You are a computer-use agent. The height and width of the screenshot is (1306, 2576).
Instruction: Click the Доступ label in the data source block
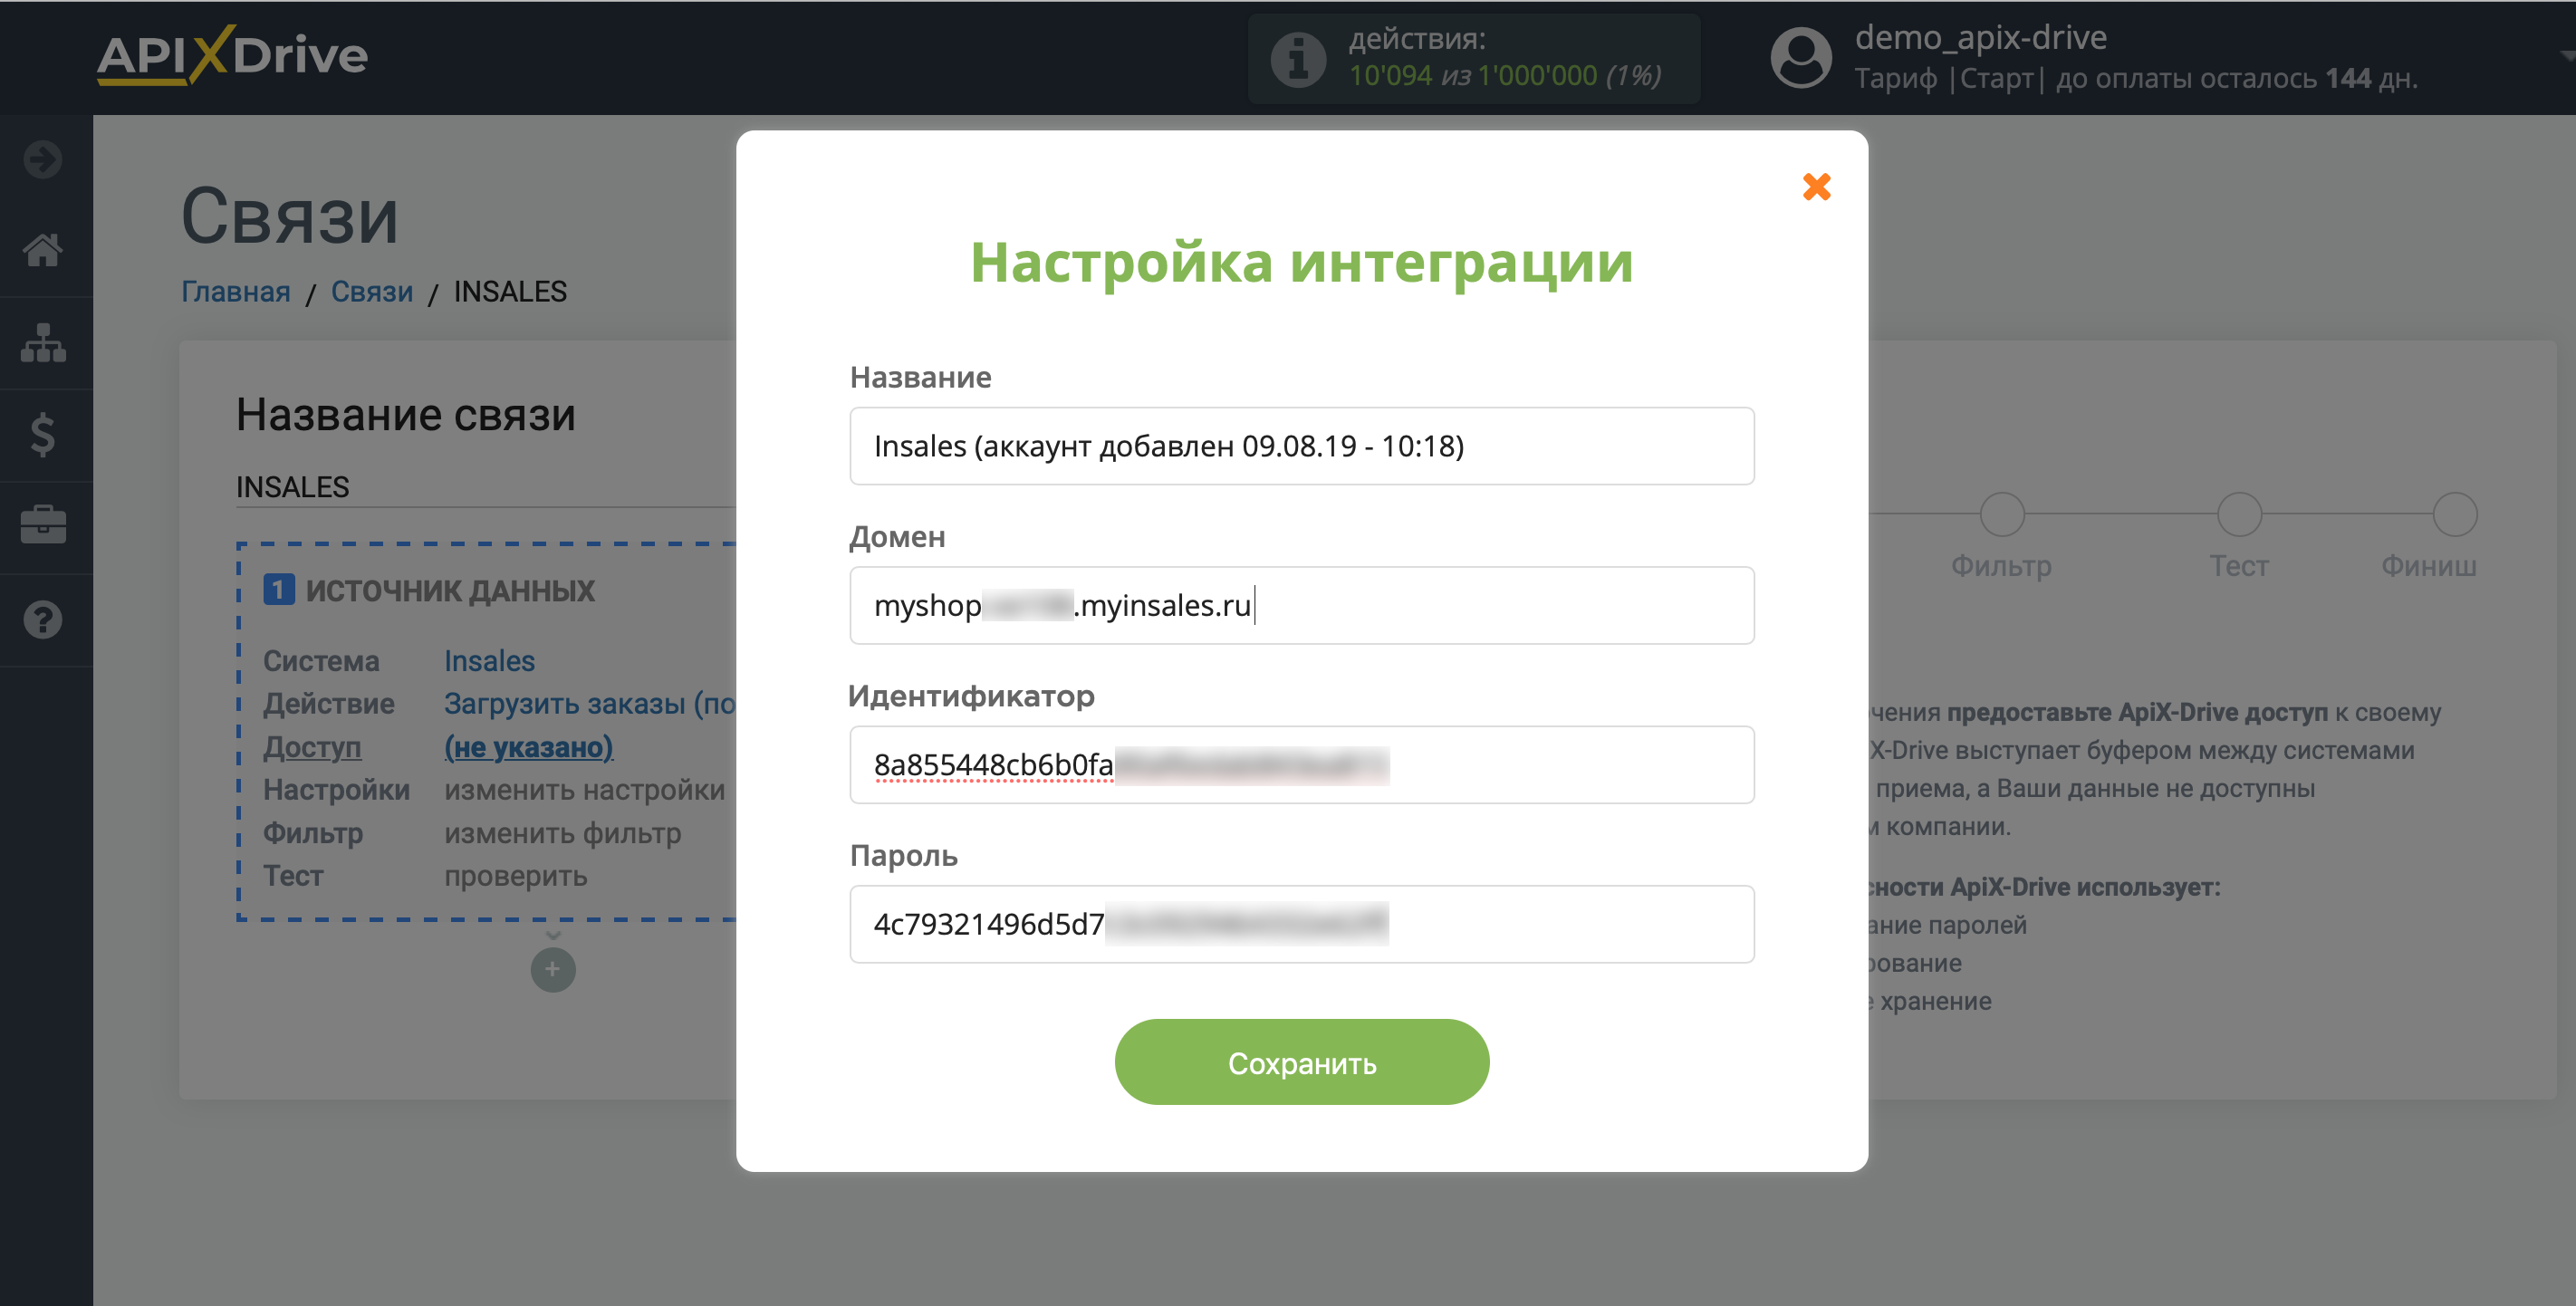312,747
